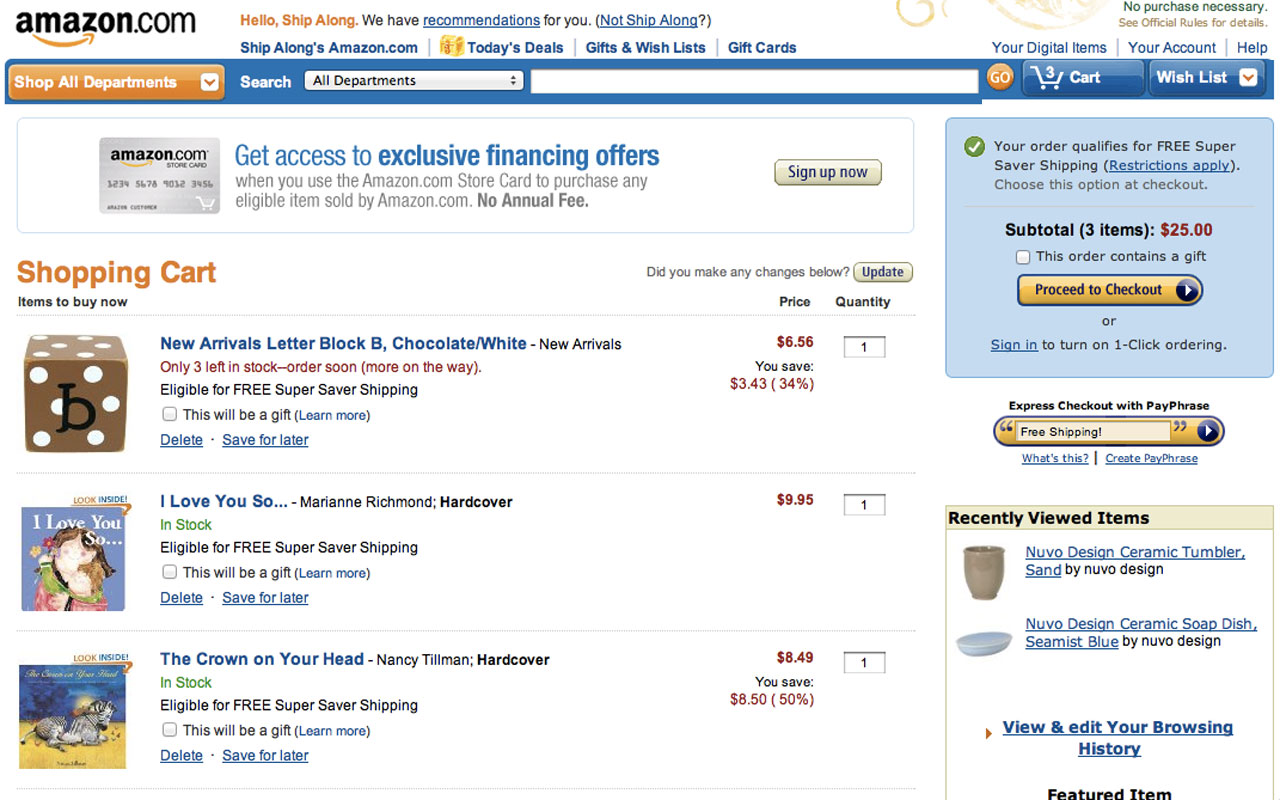This screenshot has height=800, width=1280.
Task: Click quantity box for Letter Block B
Action: [x=864, y=347]
